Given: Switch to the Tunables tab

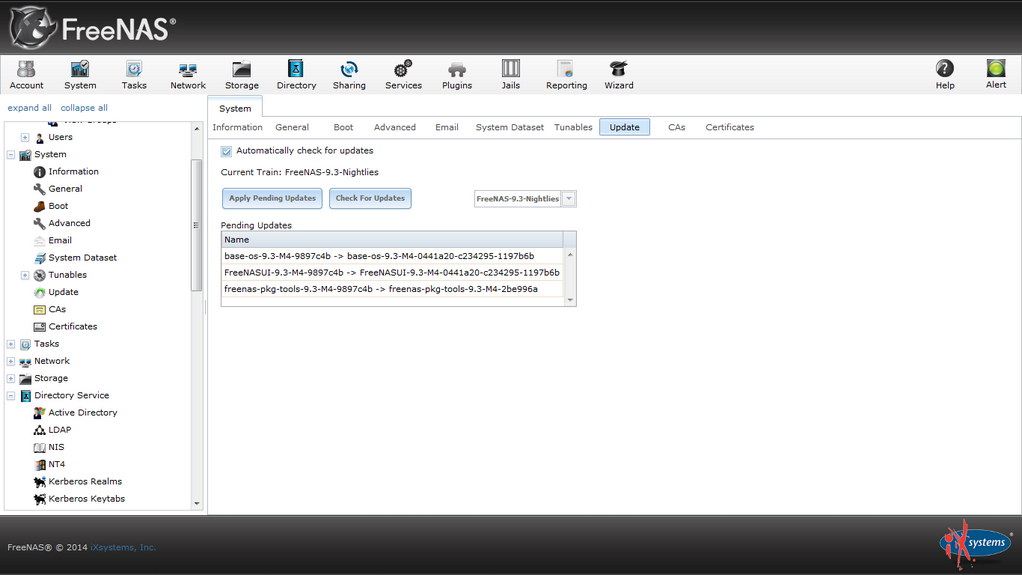Looking at the screenshot, I should (x=573, y=127).
